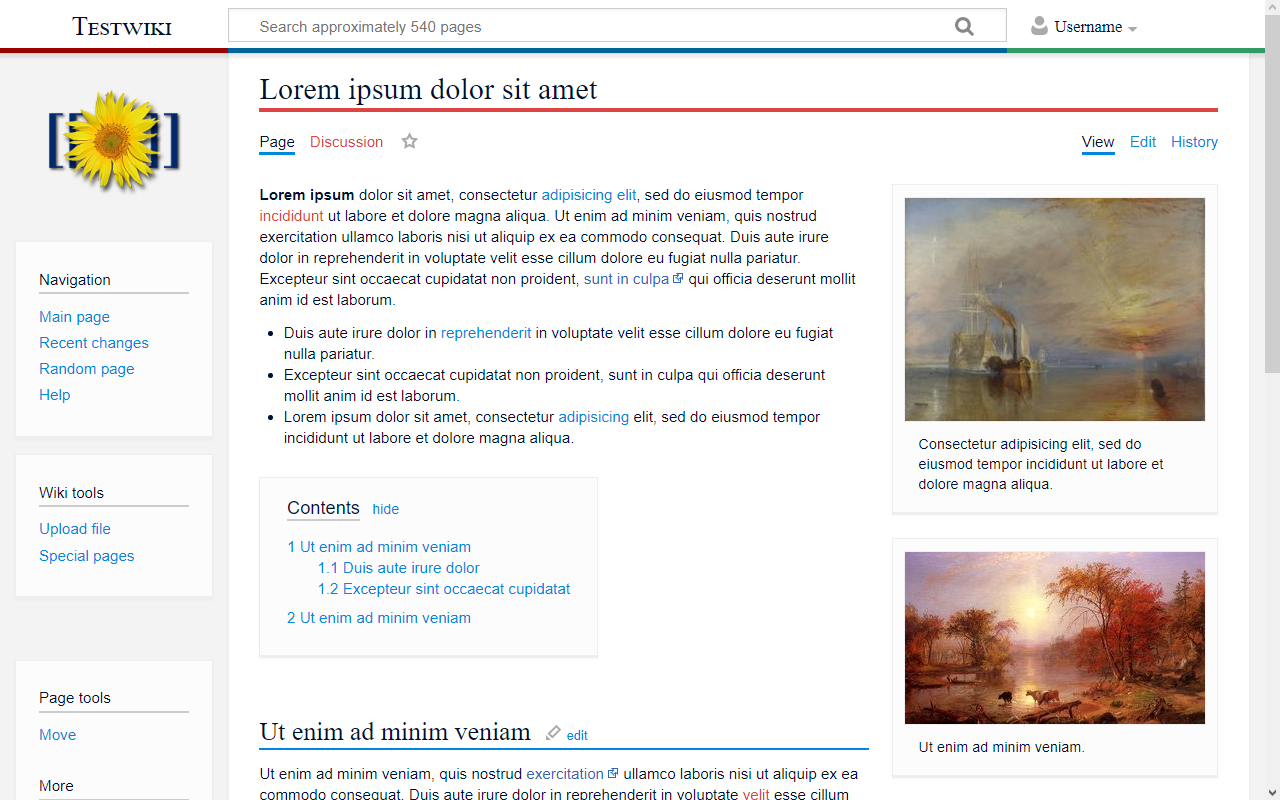The width and height of the screenshot is (1280, 800).
Task: Jump to section 1.1 Duis aute irure dolor
Action: coord(399,568)
